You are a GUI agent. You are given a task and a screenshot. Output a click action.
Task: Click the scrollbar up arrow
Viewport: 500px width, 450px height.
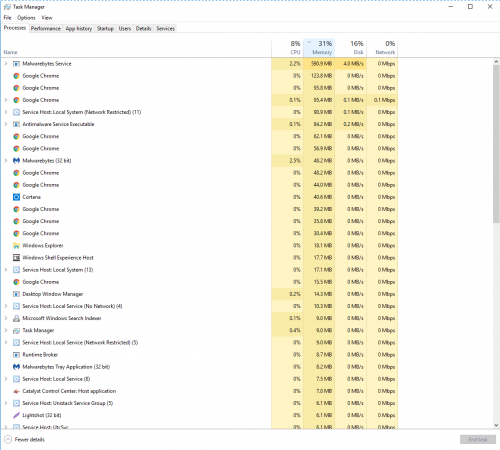click(x=496, y=62)
